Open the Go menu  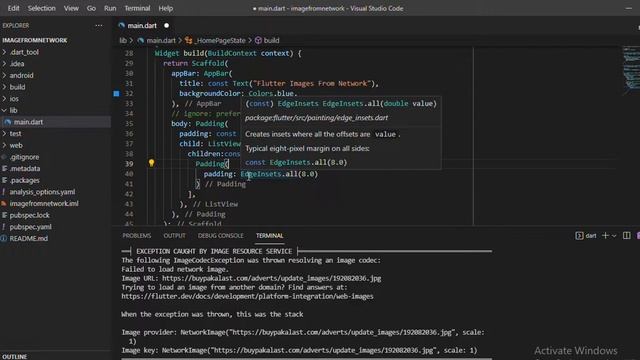click(x=91, y=8)
